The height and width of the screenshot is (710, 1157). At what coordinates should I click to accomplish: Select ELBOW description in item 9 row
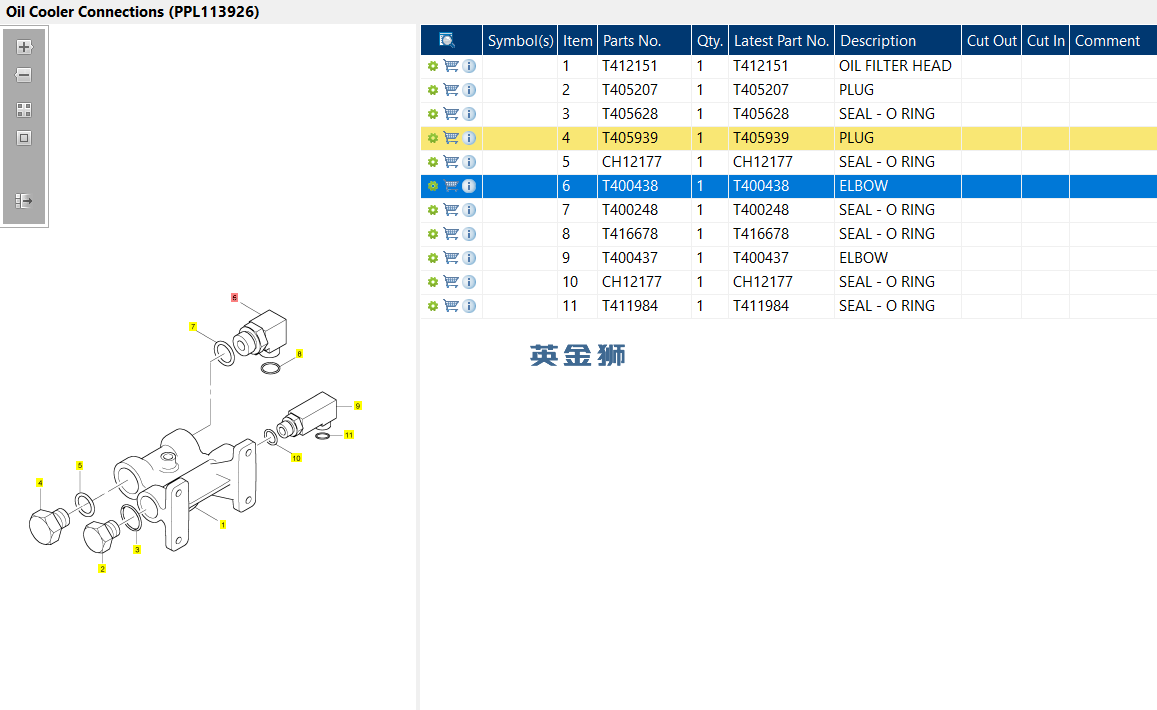863,258
